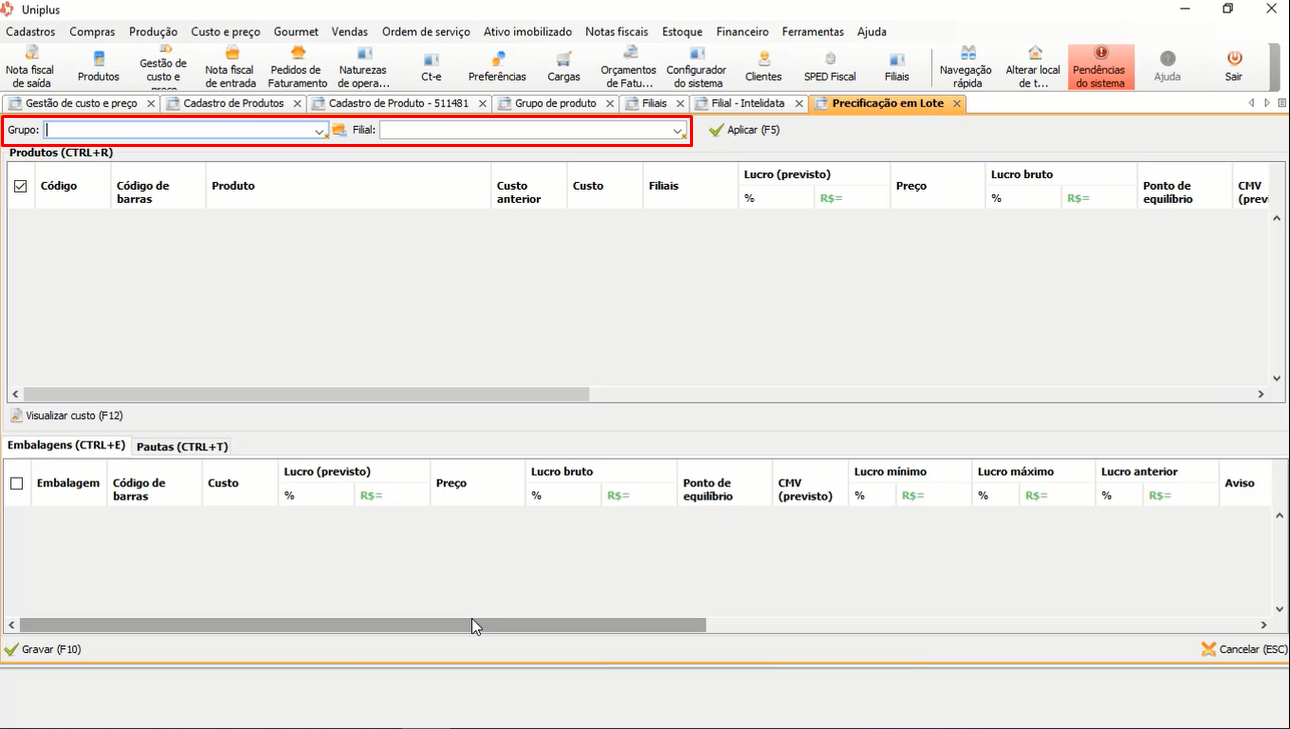
Task: Open Pedidos de Faturamento toolbar icon
Action: (298, 67)
